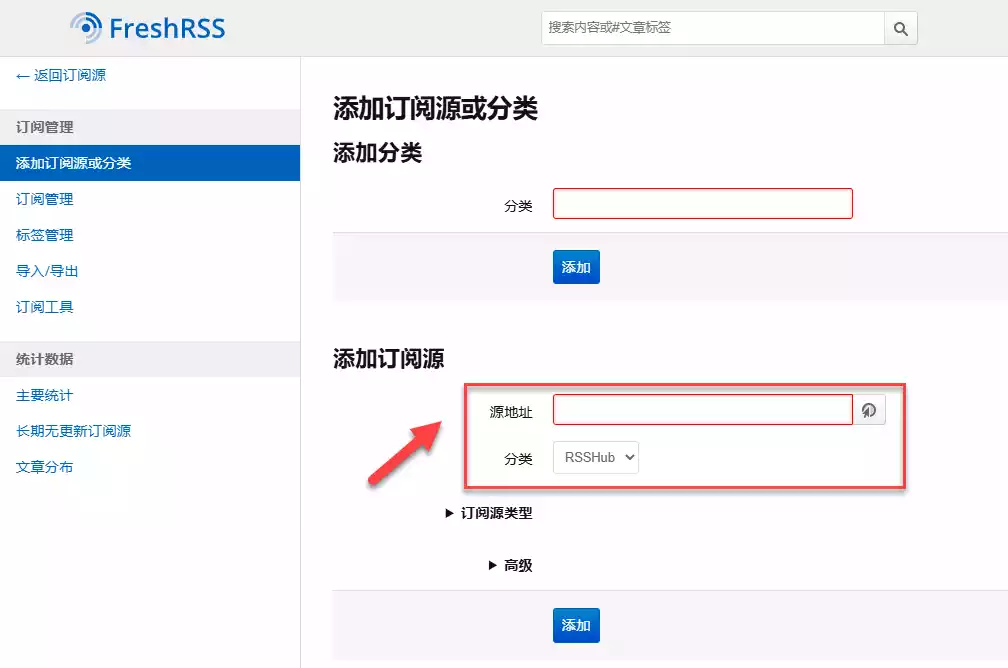The height and width of the screenshot is (668, 1008).
Task: Open 主要统计 under 统计数据
Action: [x=43, y=395]
